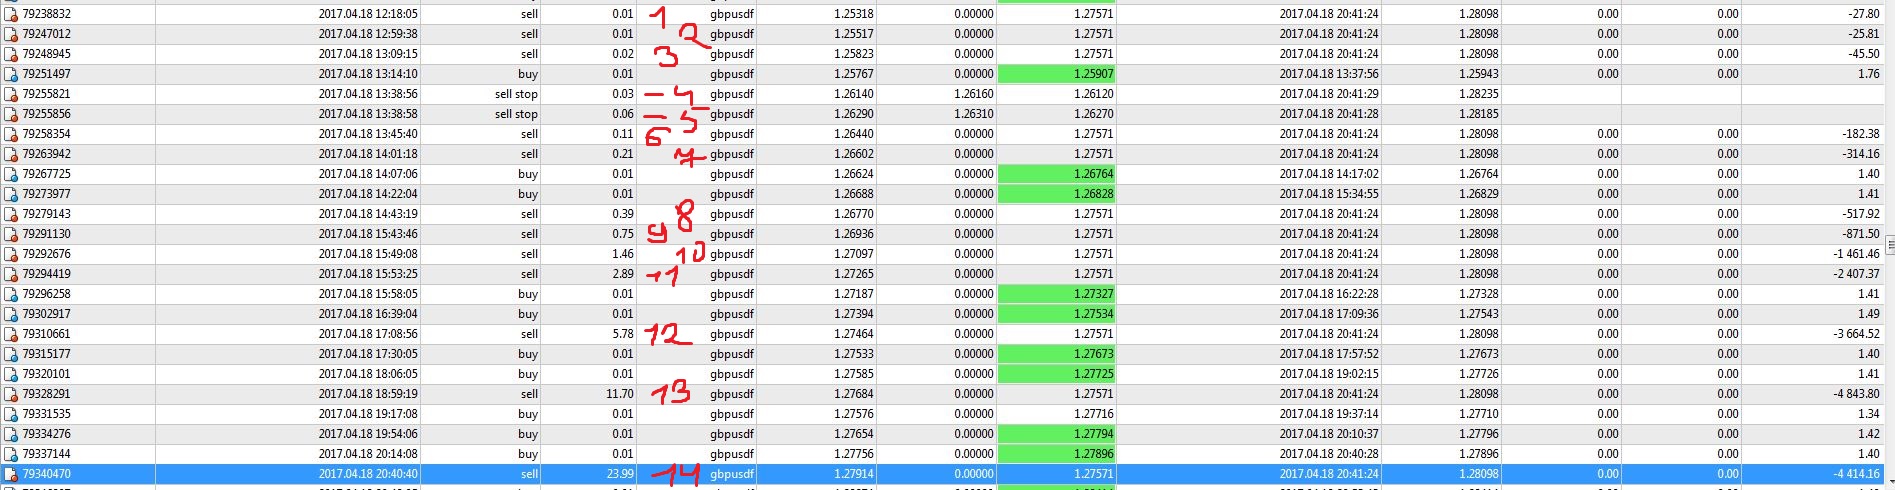The width and height of the screenshot is (1895, 490).
Task: Click the pending order icon for ticket 79255856
Action: pyautogui.click(x=11, y=114)
